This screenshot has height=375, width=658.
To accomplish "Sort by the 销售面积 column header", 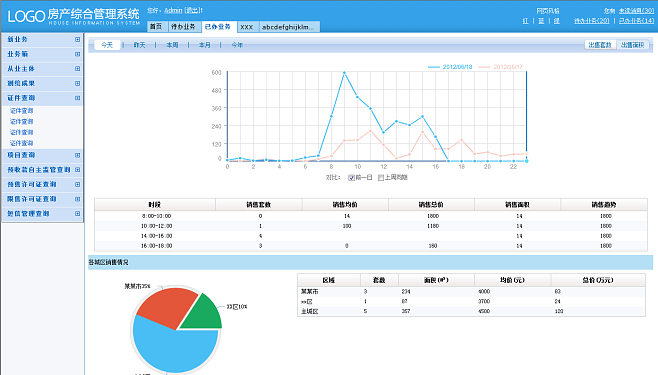I will click(x=517, y=205).
